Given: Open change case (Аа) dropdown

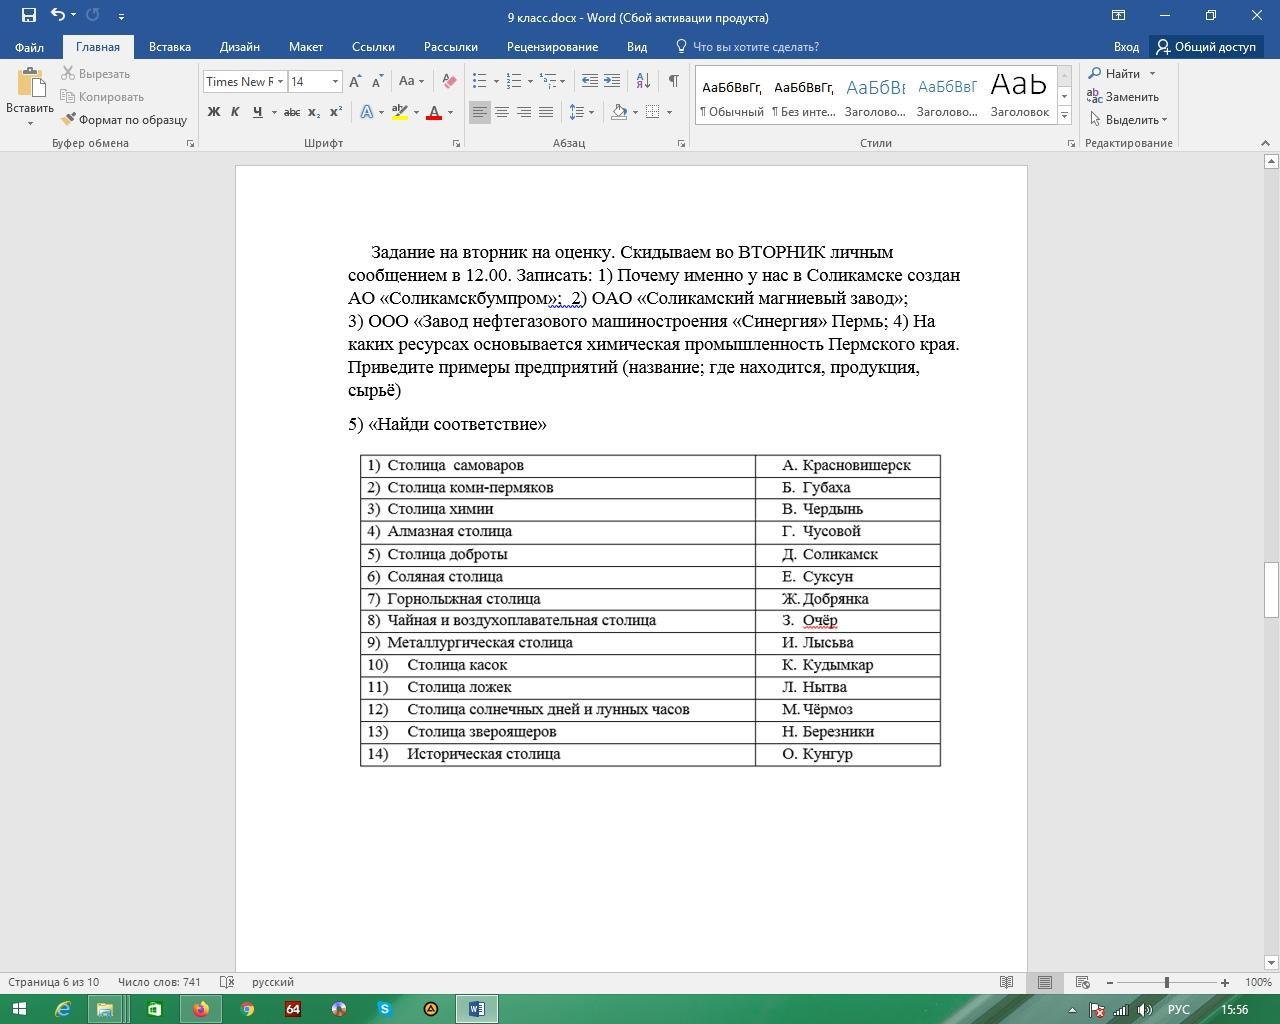Looking at the screenshot, I should tap(411, 82).
